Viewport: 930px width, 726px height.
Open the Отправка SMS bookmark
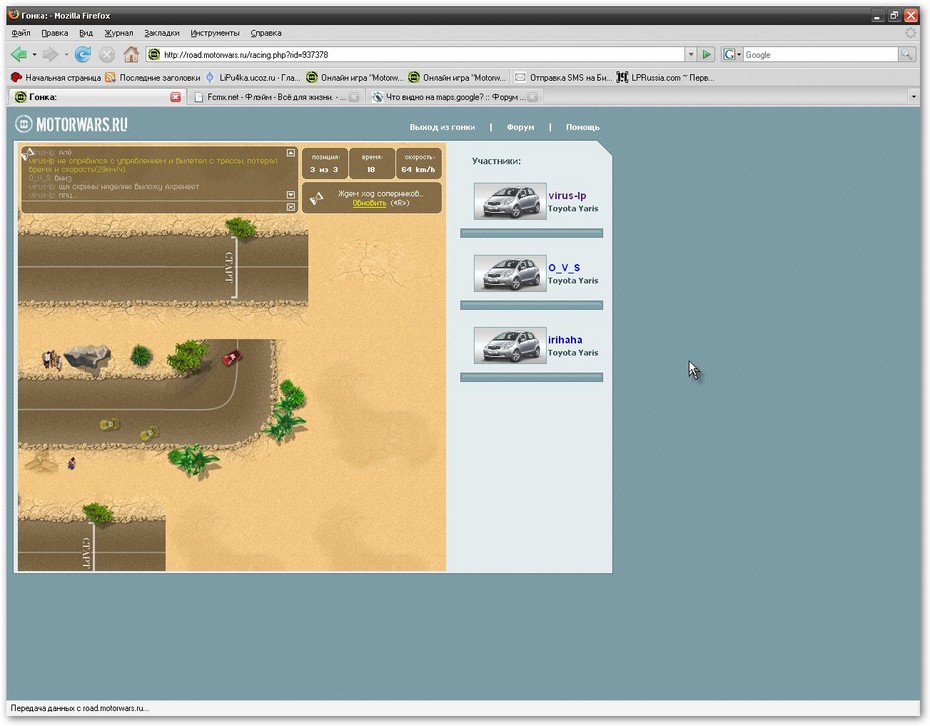[563, 78]
